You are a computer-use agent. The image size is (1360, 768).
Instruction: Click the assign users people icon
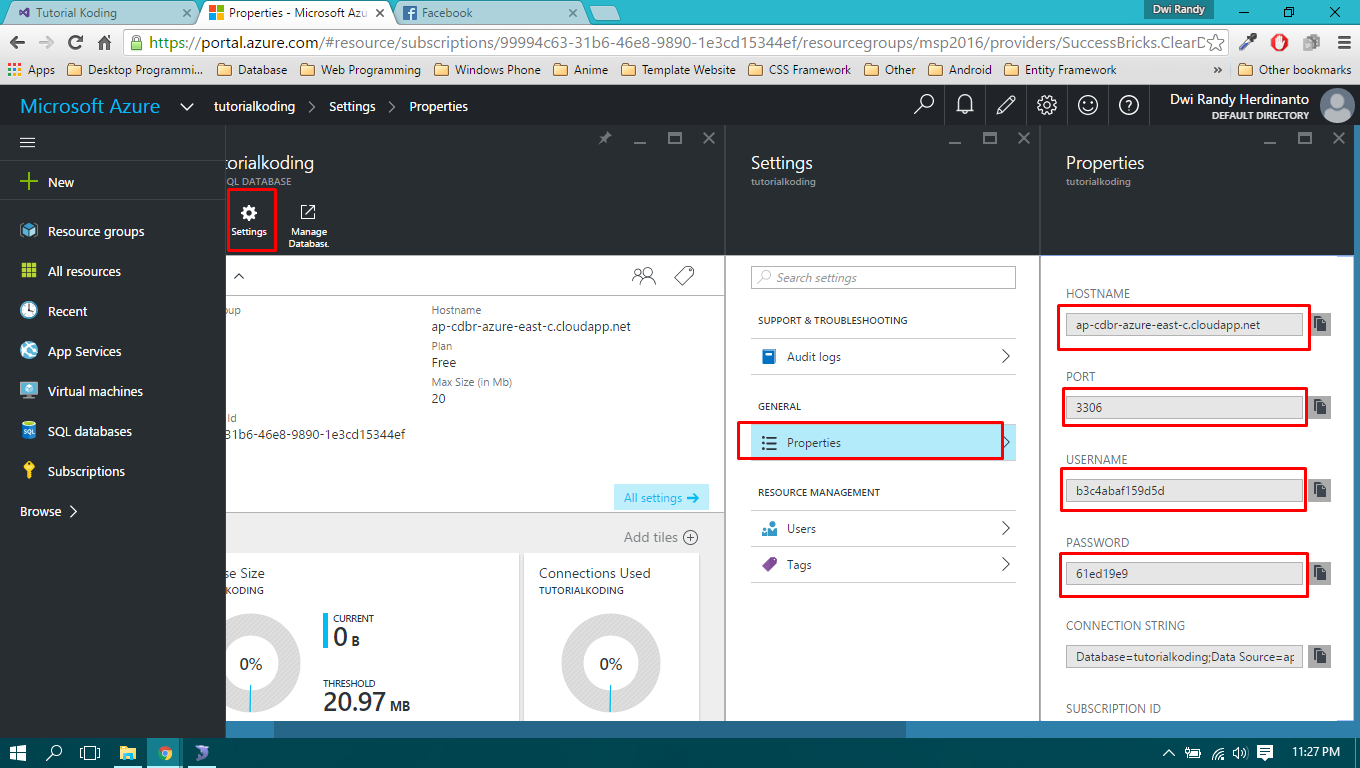coord(644,275)
